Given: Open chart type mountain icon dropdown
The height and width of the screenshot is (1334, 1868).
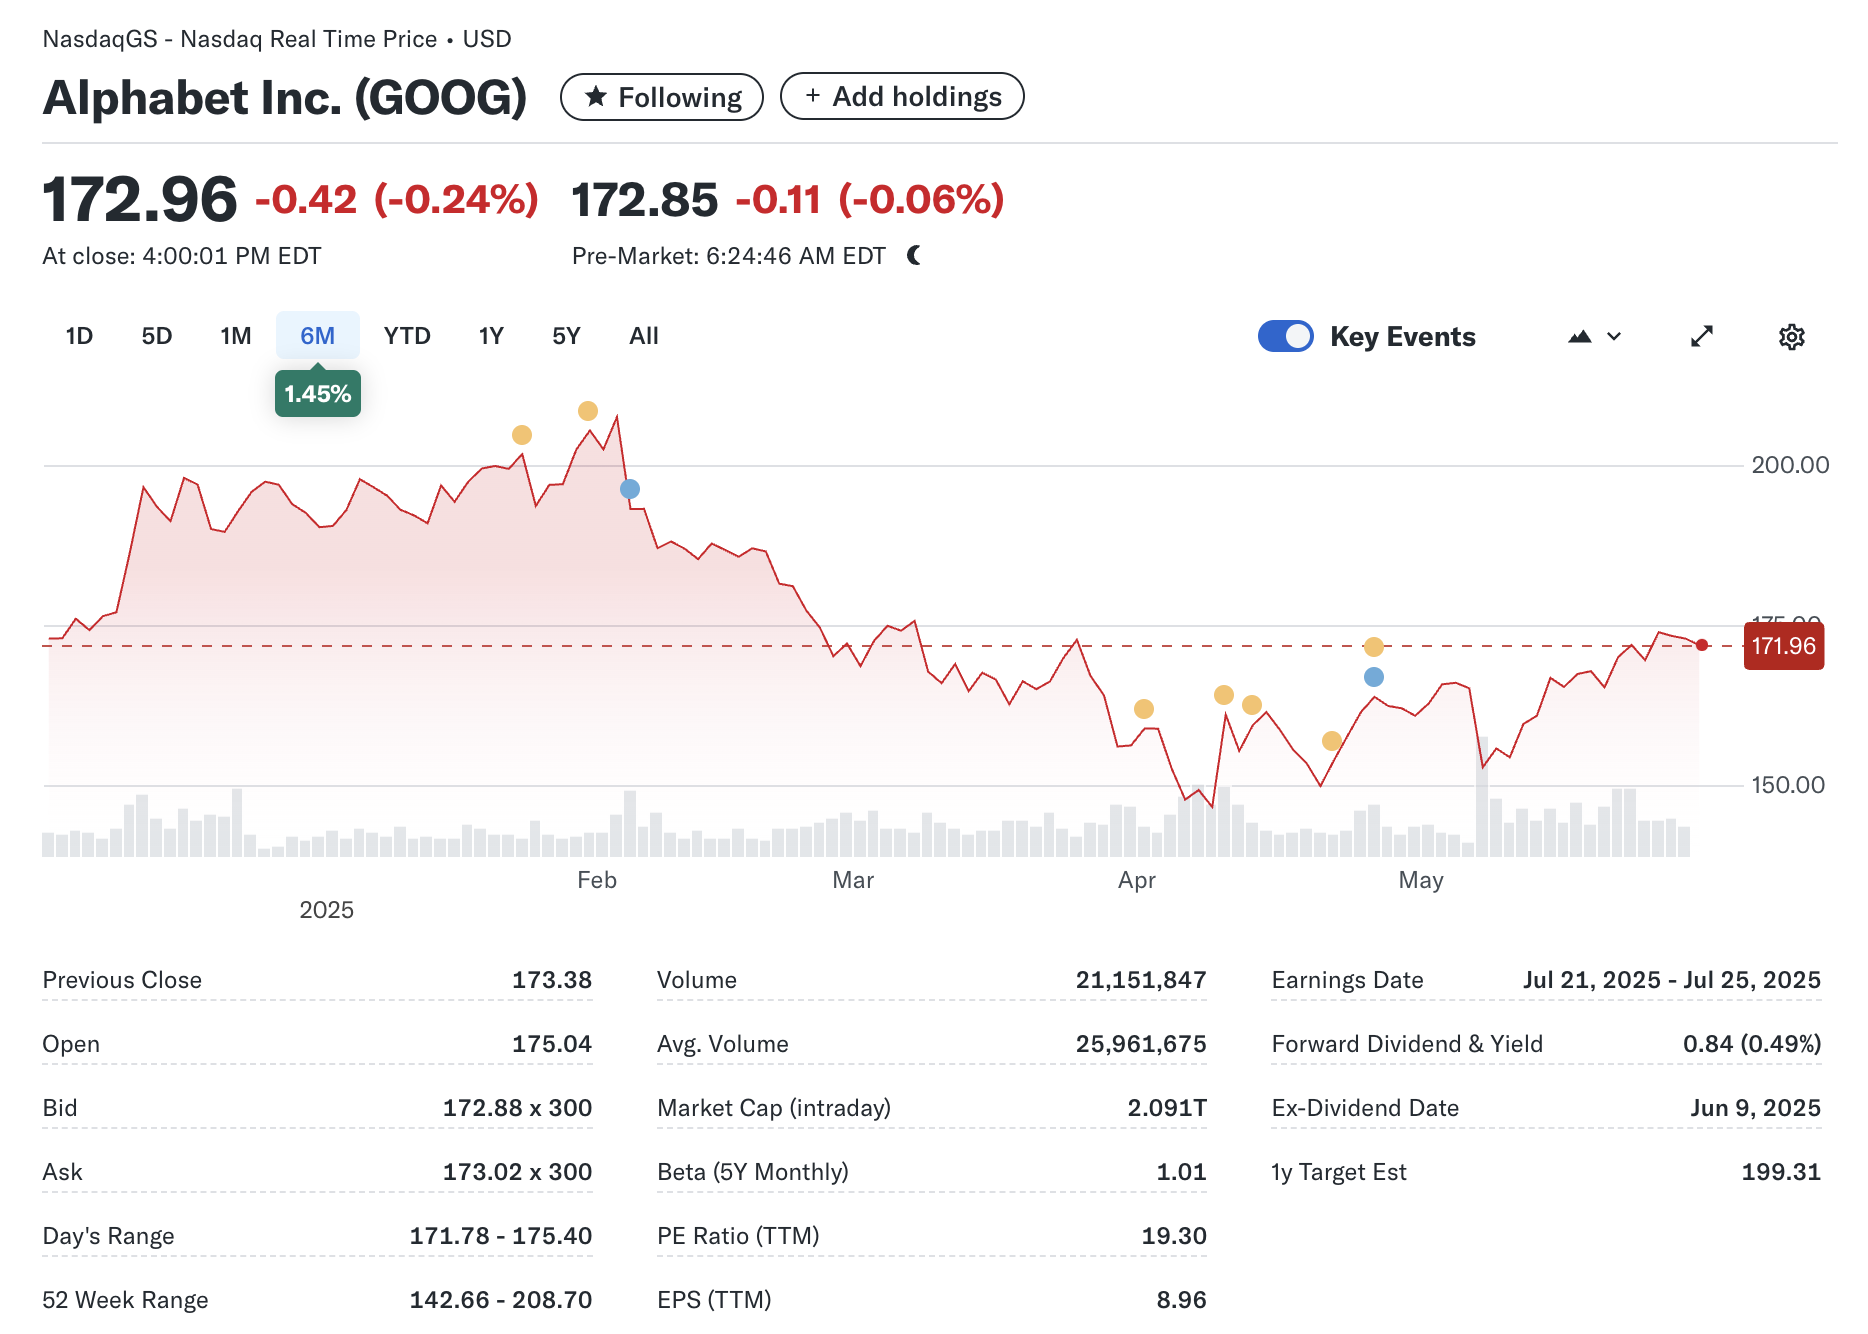Looking at the screenshot, I should pyautogui.click(x=1594, y=337).
